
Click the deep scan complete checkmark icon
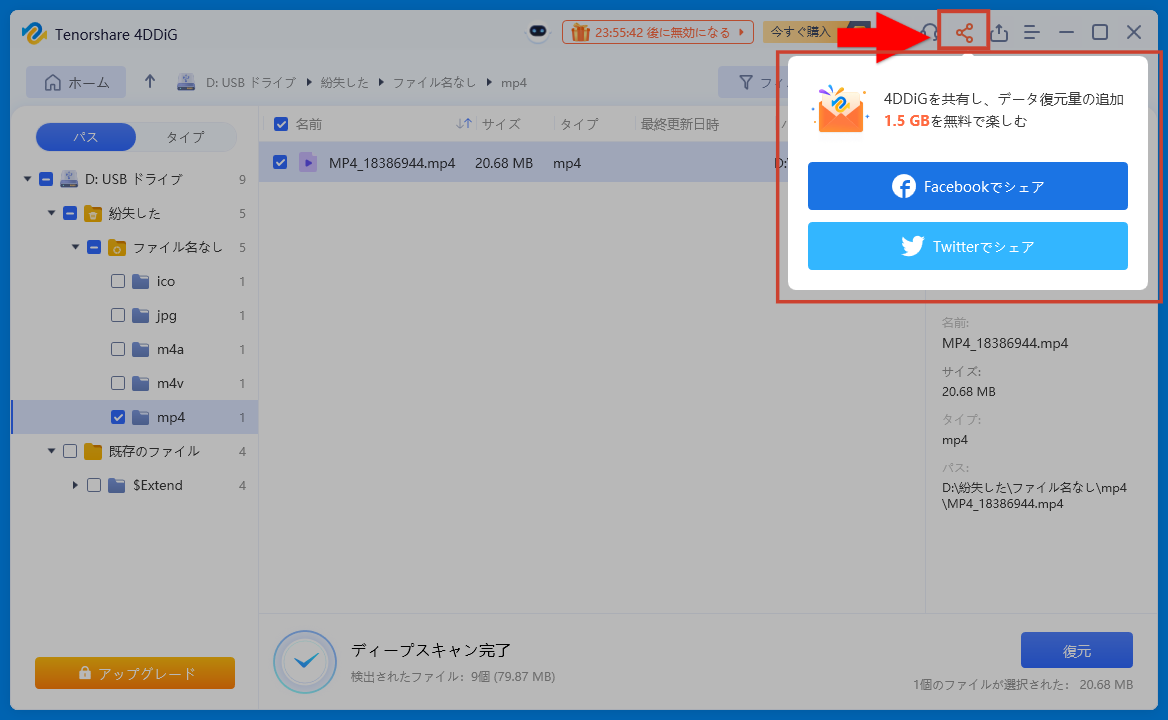[x=305, y=661]
